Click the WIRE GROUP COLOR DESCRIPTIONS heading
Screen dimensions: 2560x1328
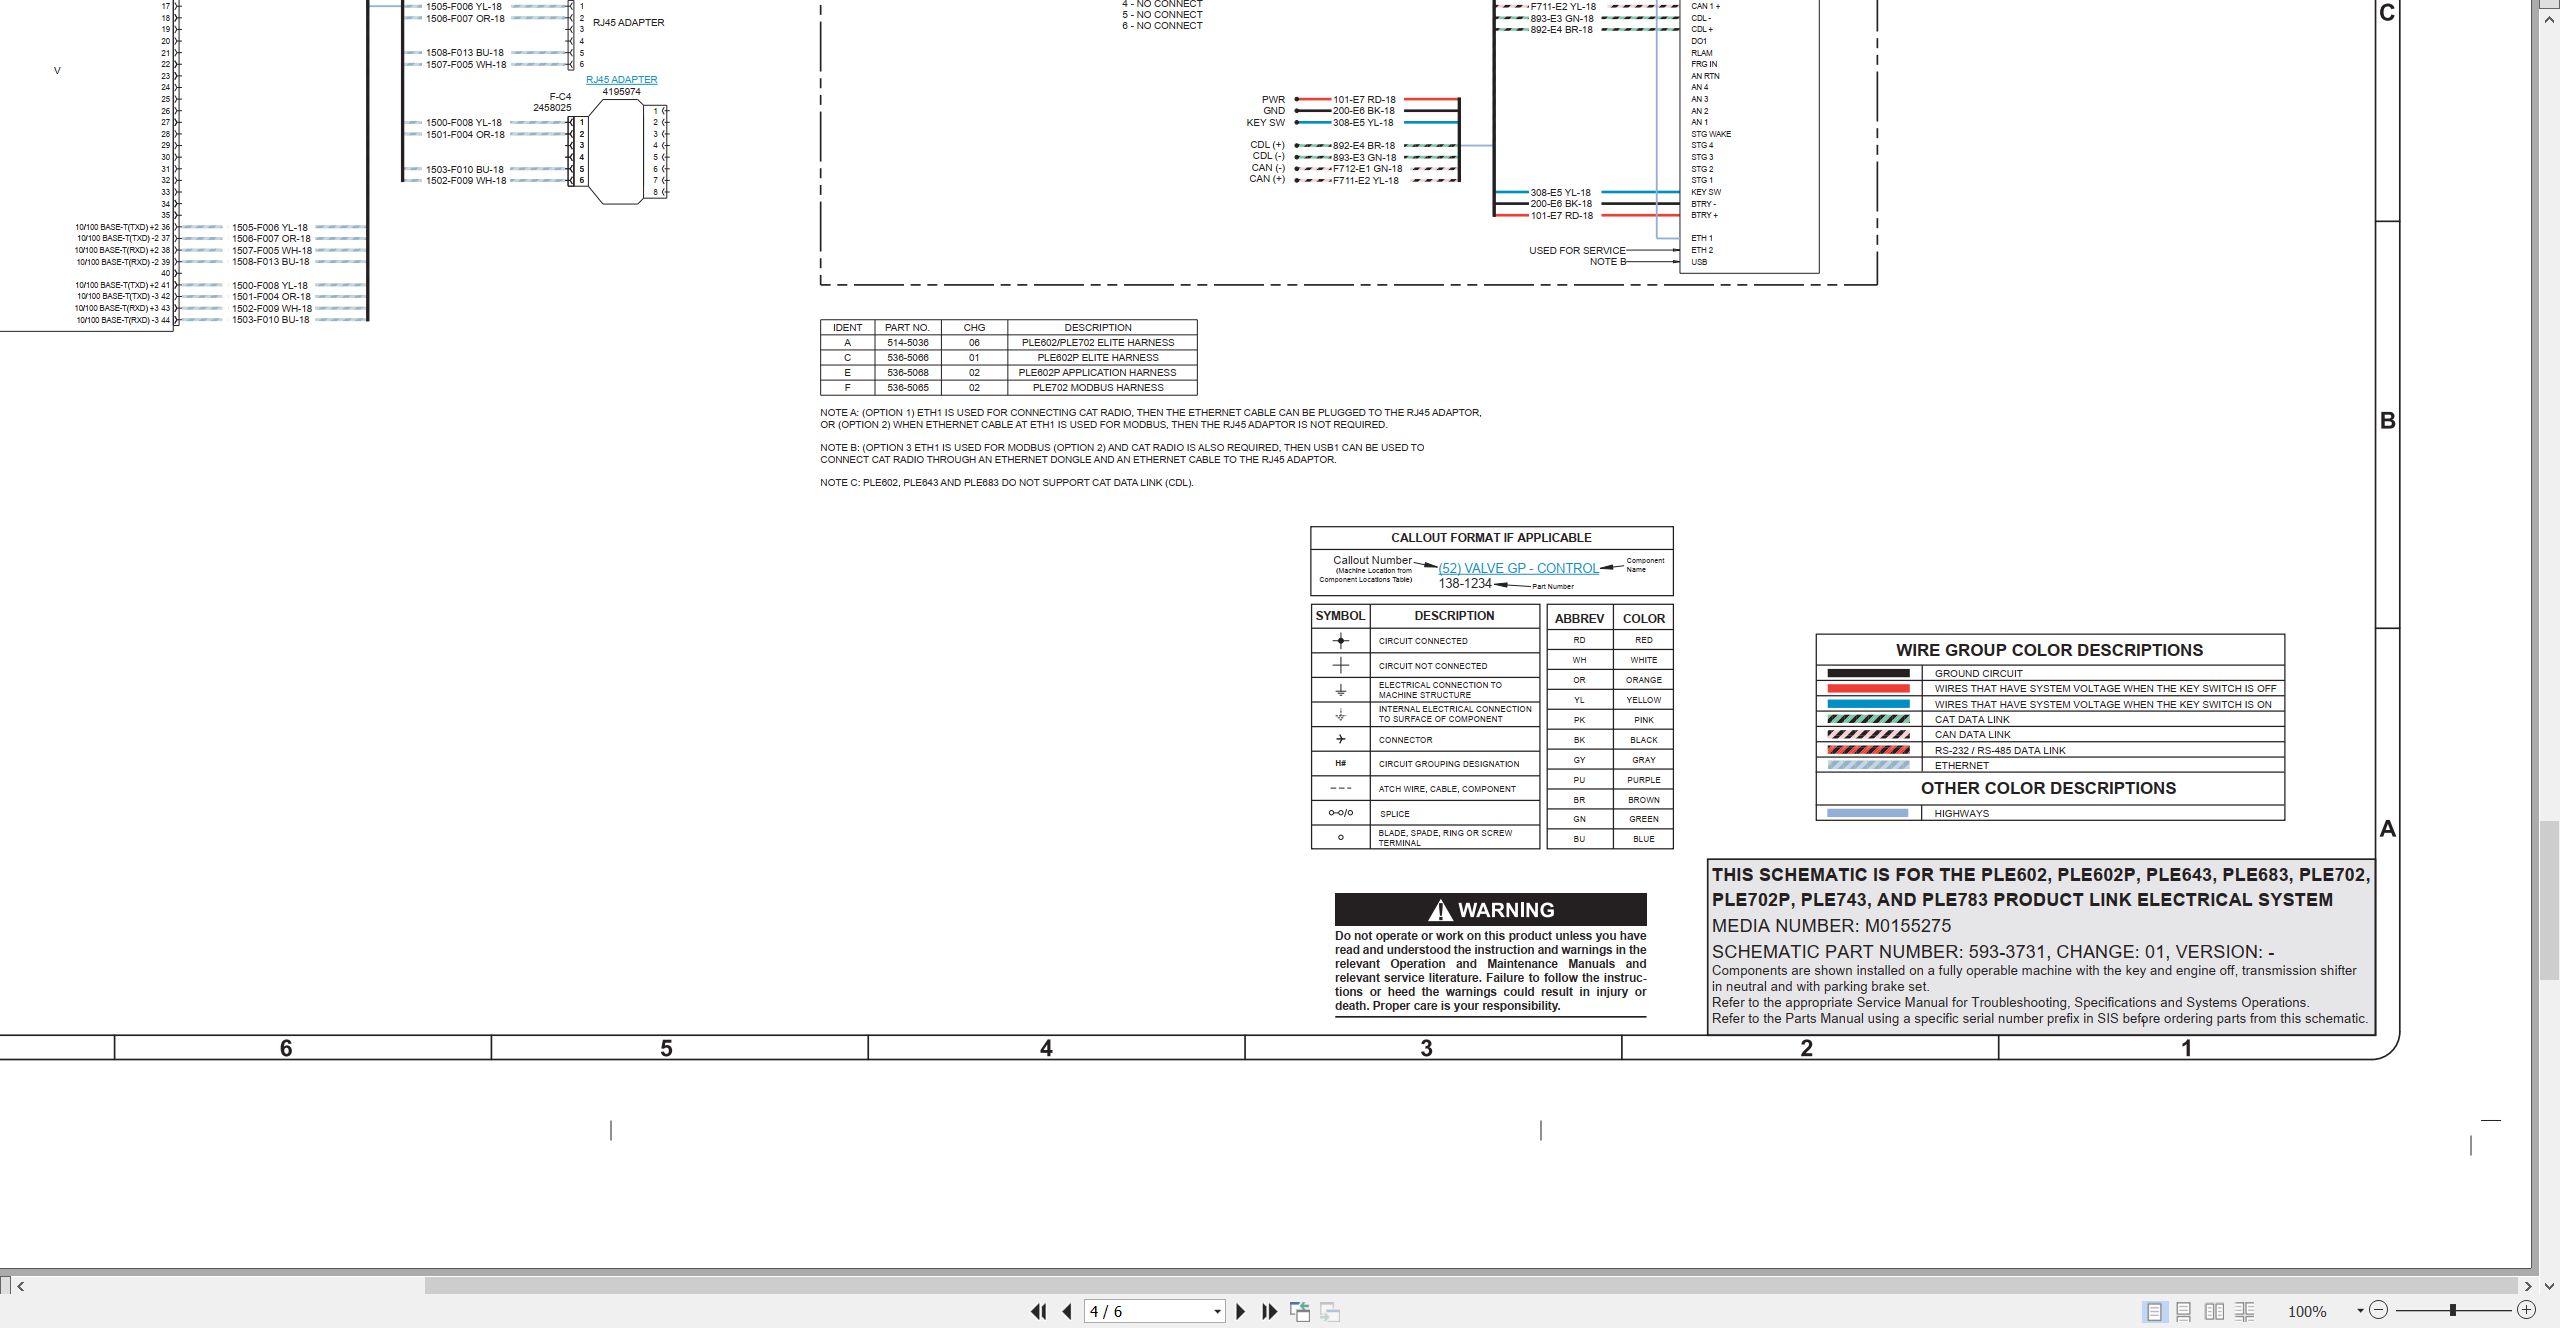[2049, 650]
